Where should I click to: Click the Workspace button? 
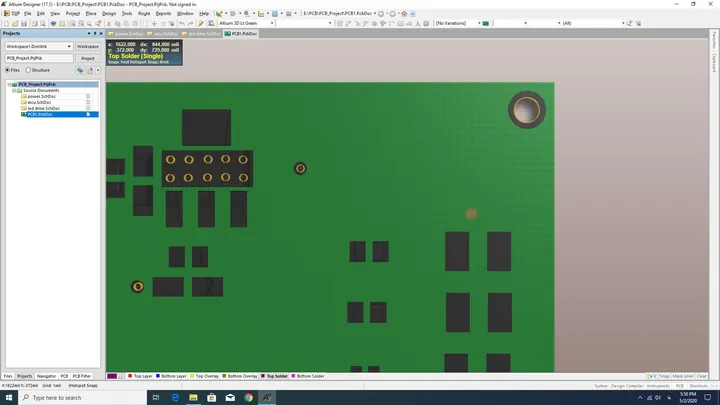point(88,46)
